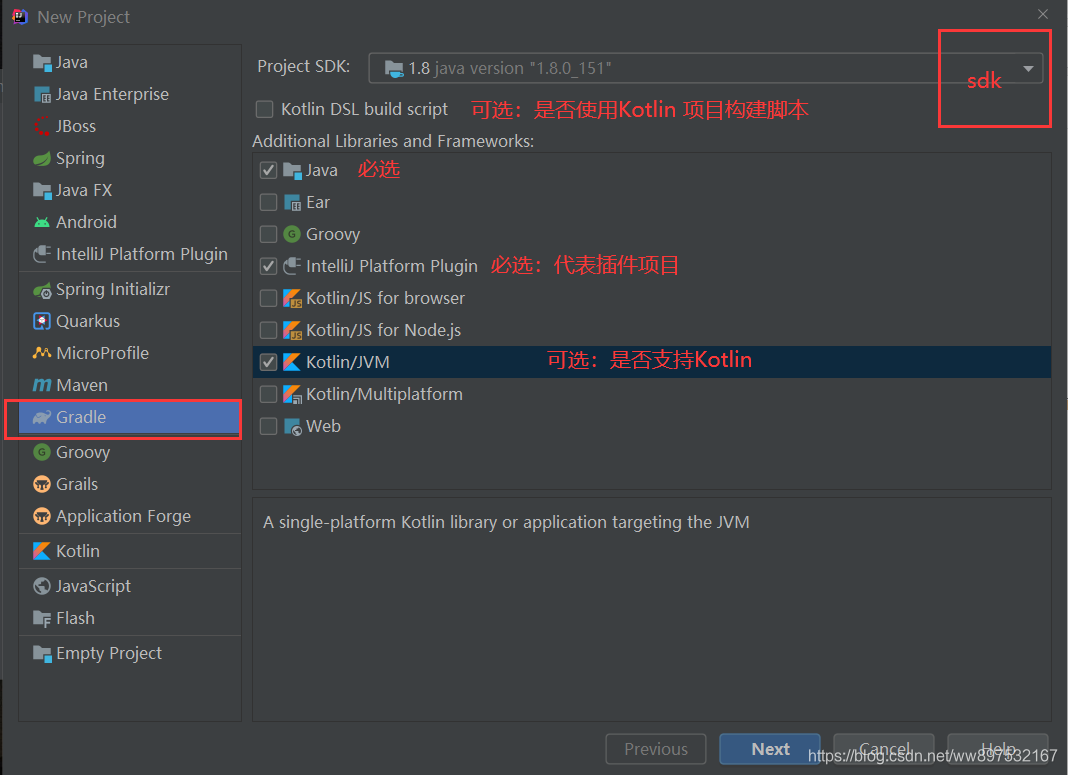
Task: Click the Java framework folder icon
Action: [292, 170]
